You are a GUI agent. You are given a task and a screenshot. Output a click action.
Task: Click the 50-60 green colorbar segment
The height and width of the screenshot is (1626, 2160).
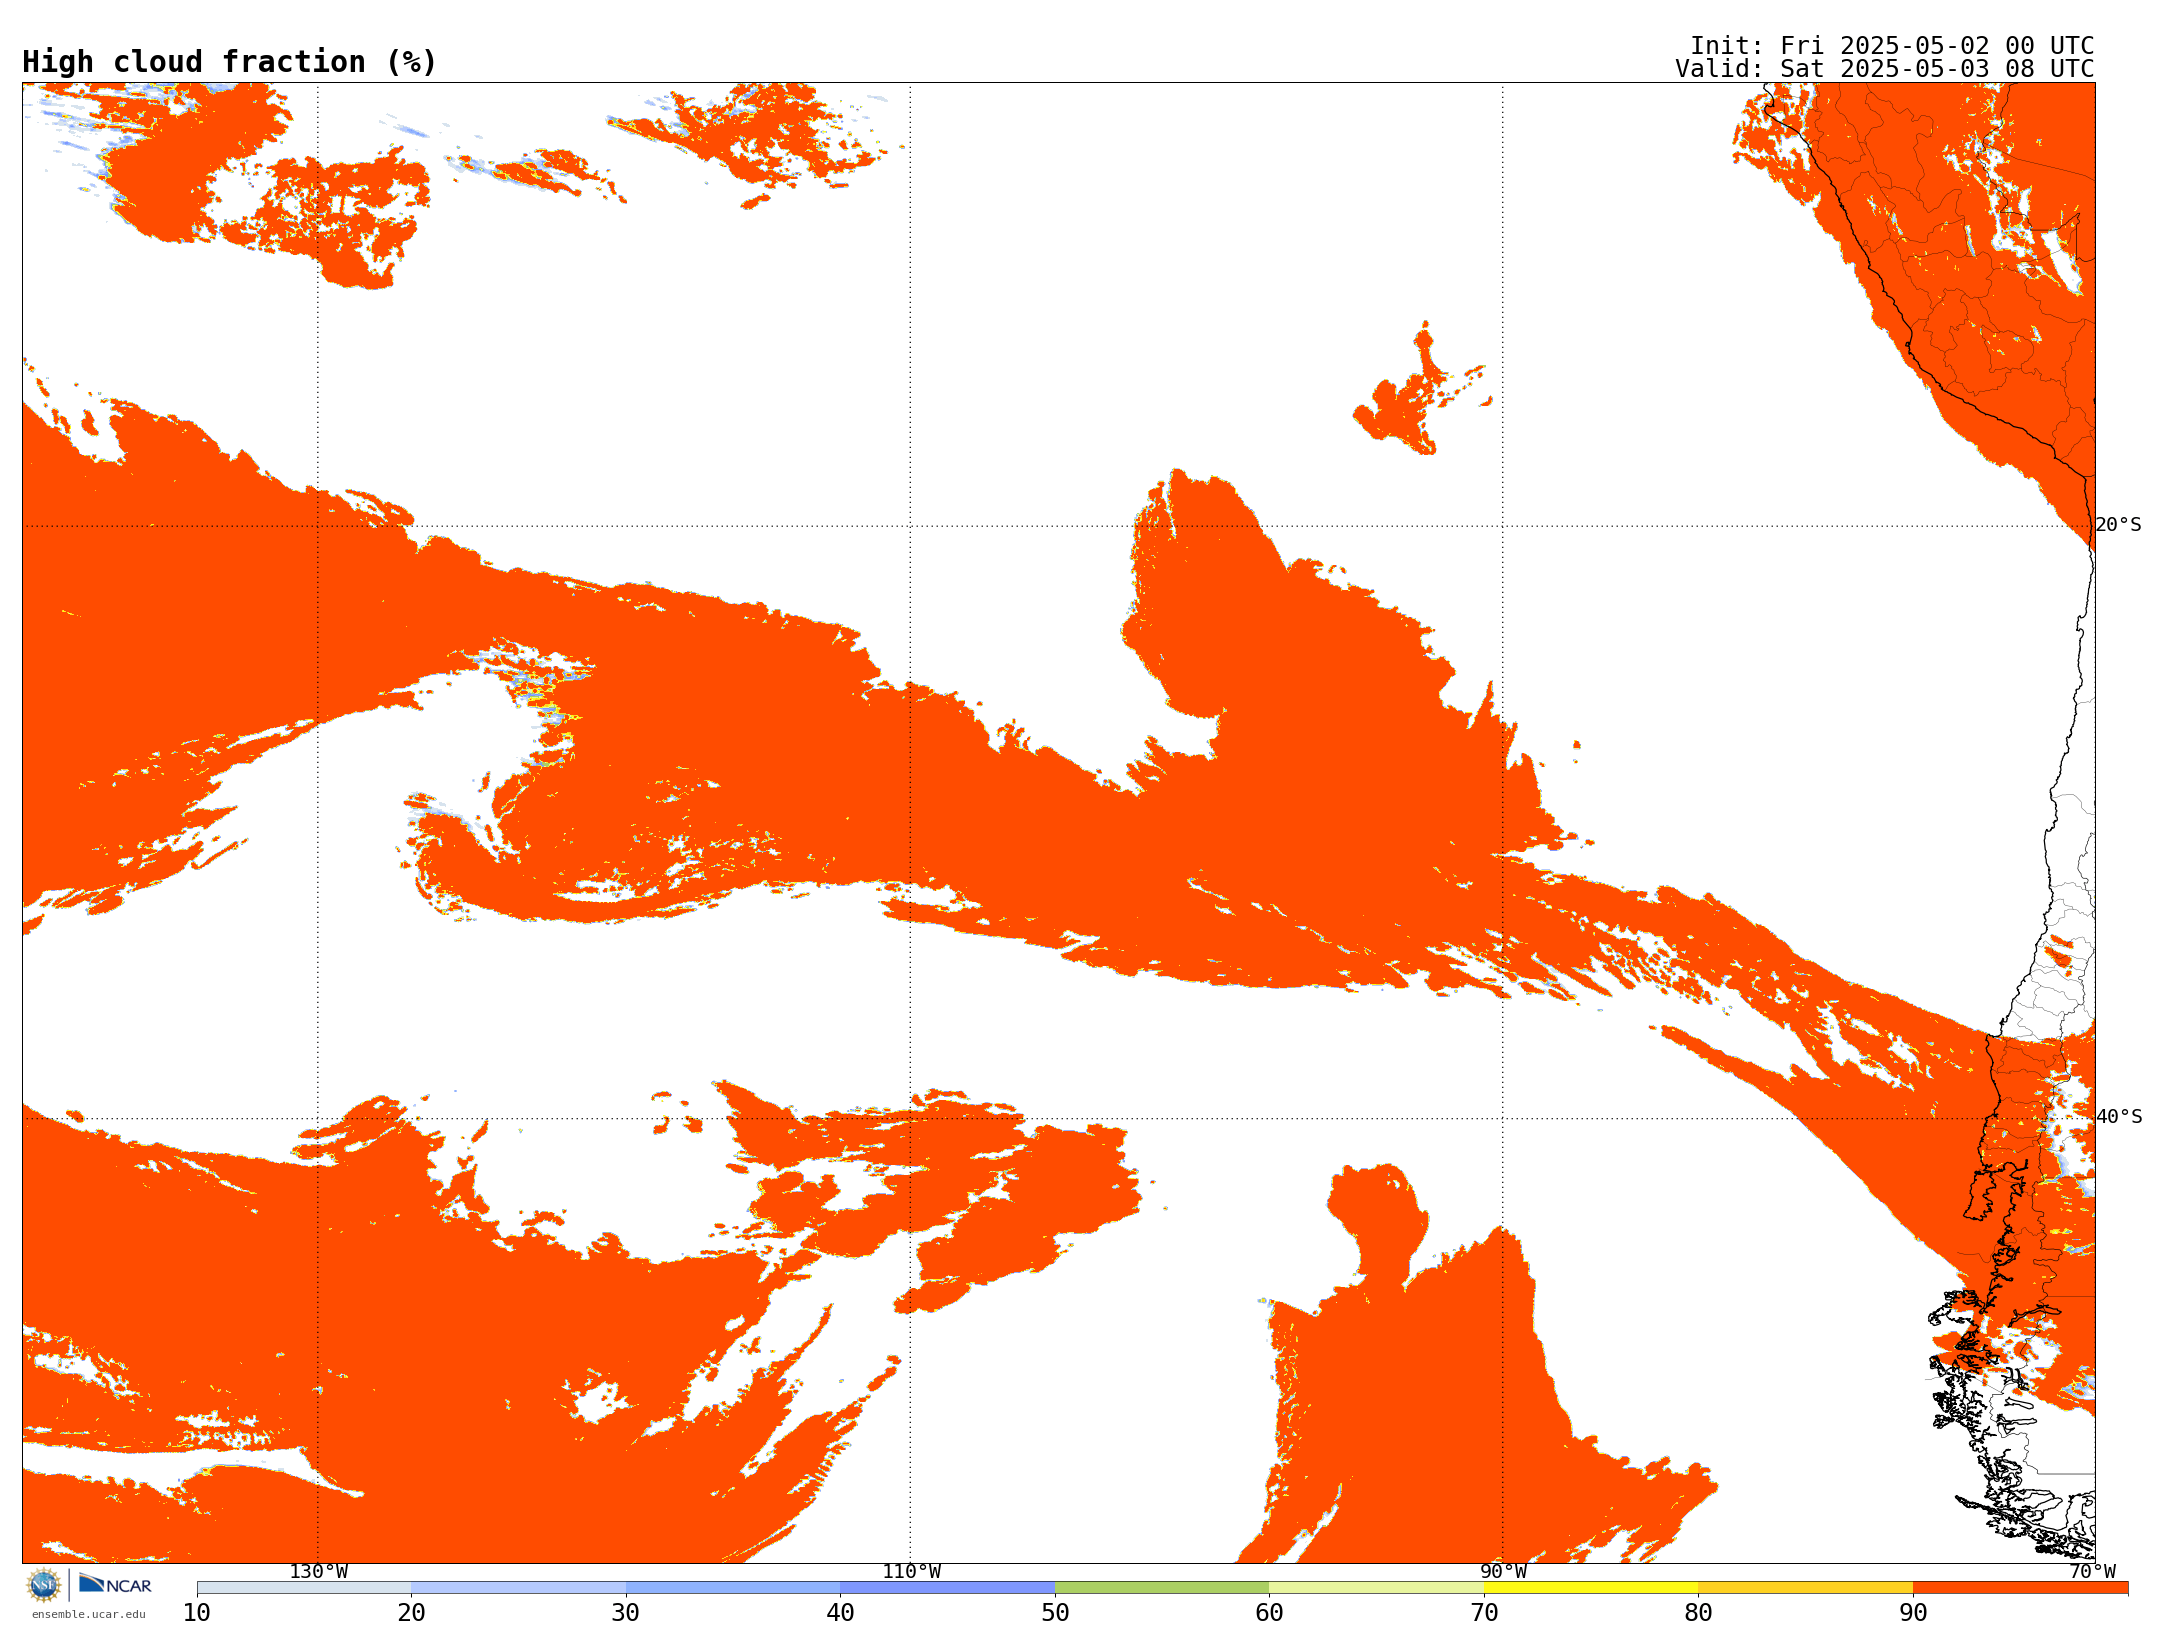tap(1162, 1588)
